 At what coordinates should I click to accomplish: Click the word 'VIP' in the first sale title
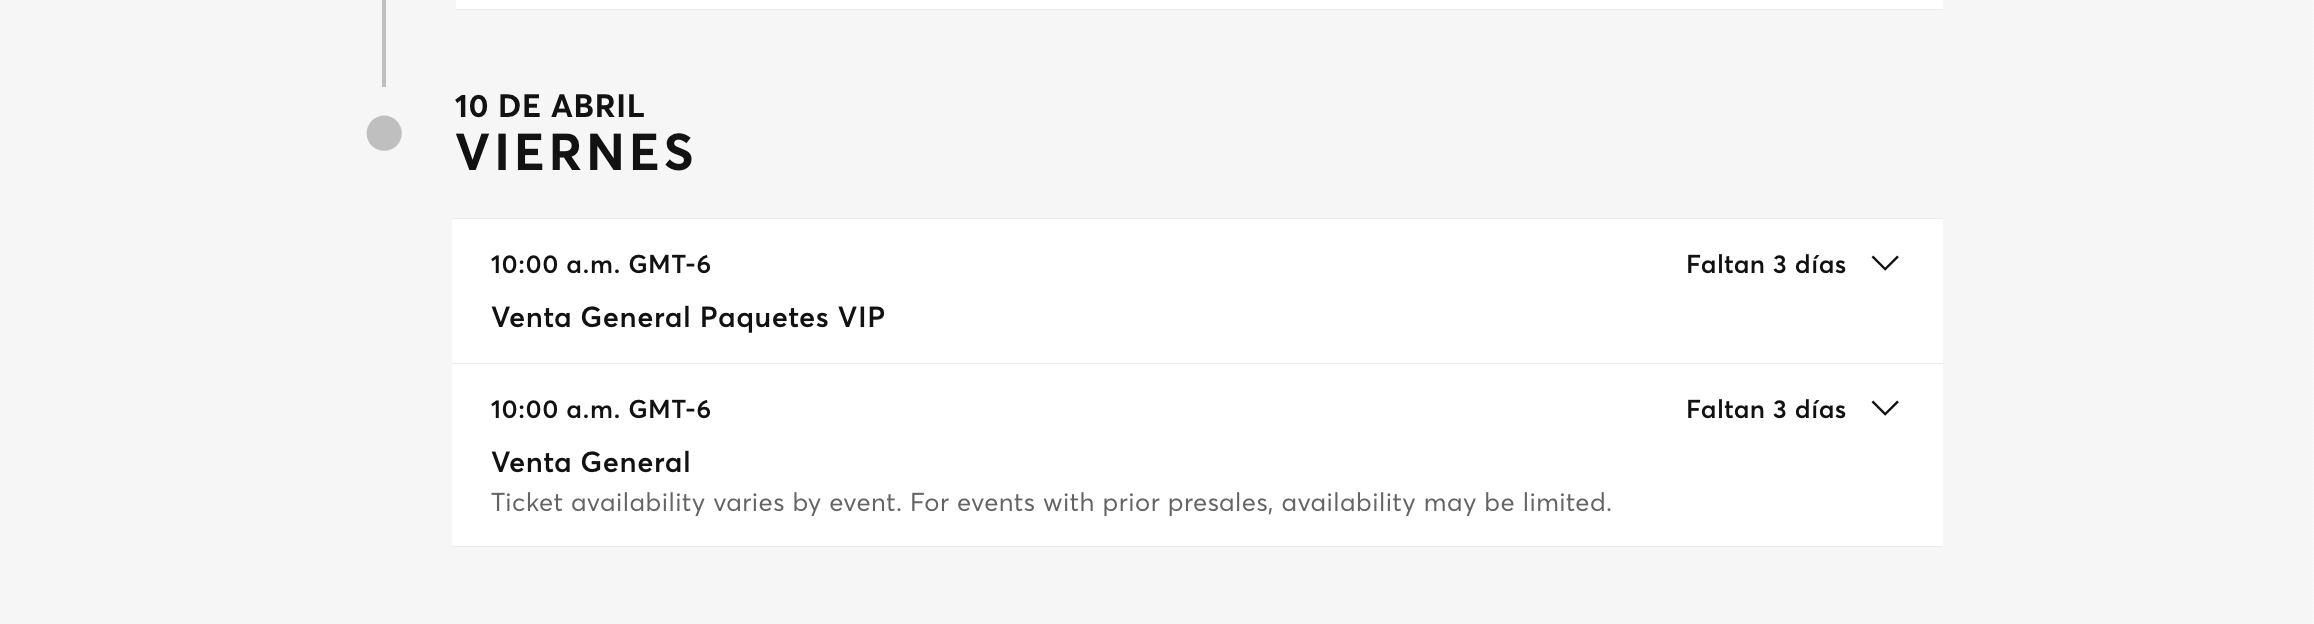pos(861,318)
